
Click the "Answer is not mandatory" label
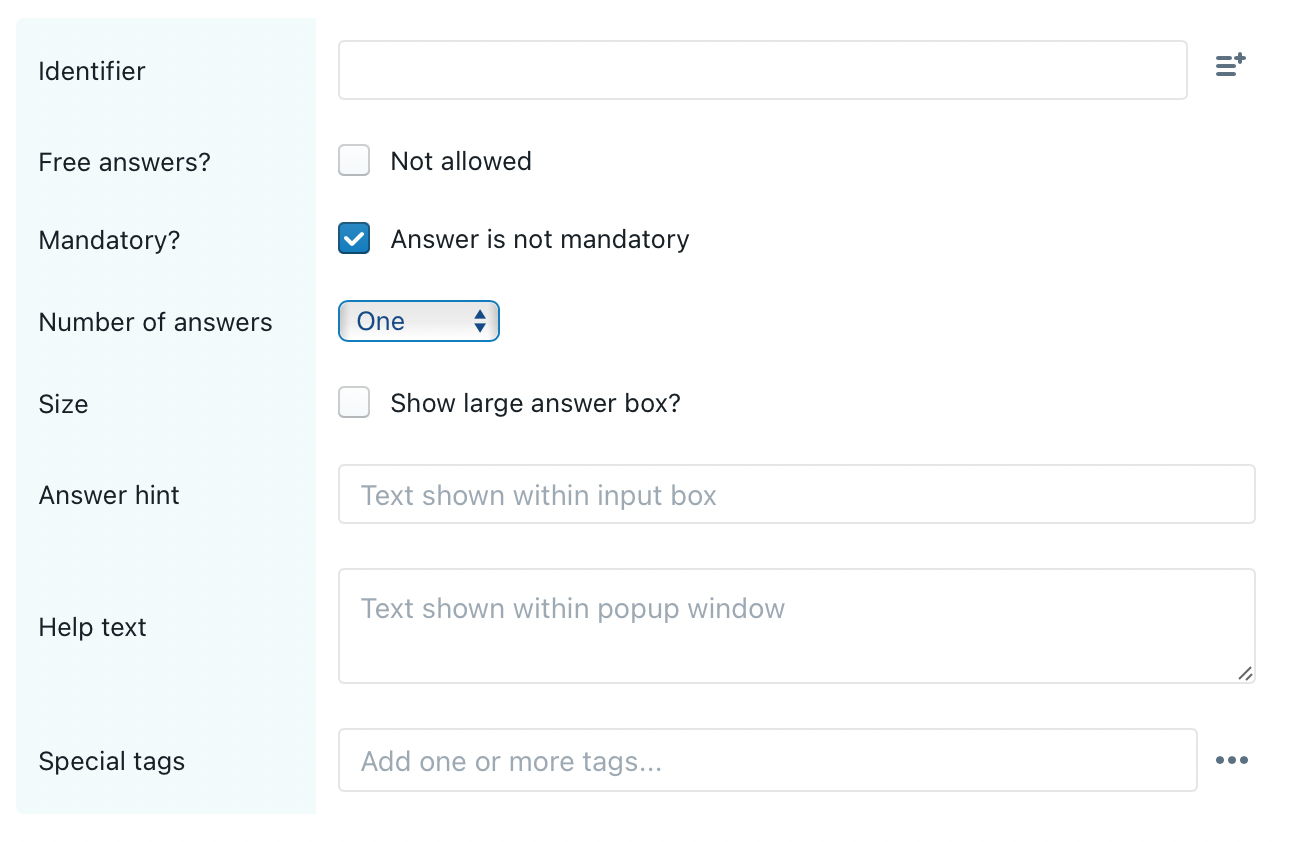539,239
